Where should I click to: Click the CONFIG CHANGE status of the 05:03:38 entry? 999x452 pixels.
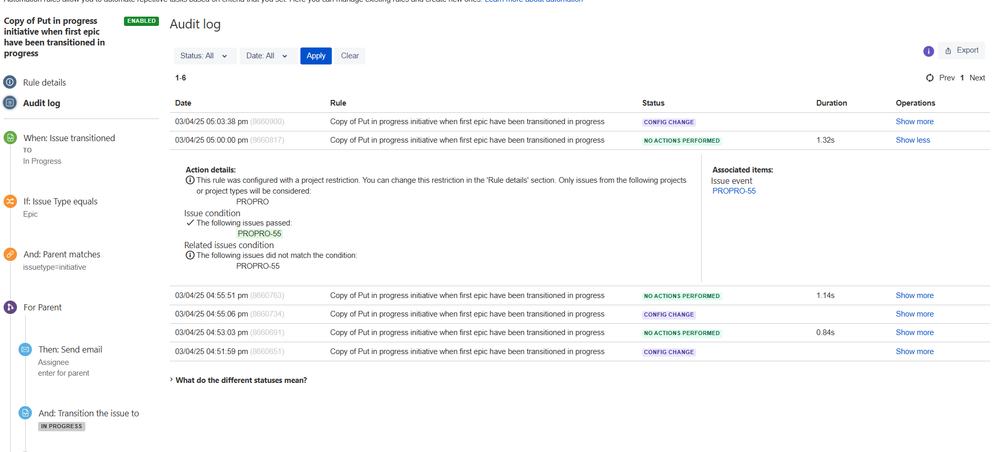(668, 122)
